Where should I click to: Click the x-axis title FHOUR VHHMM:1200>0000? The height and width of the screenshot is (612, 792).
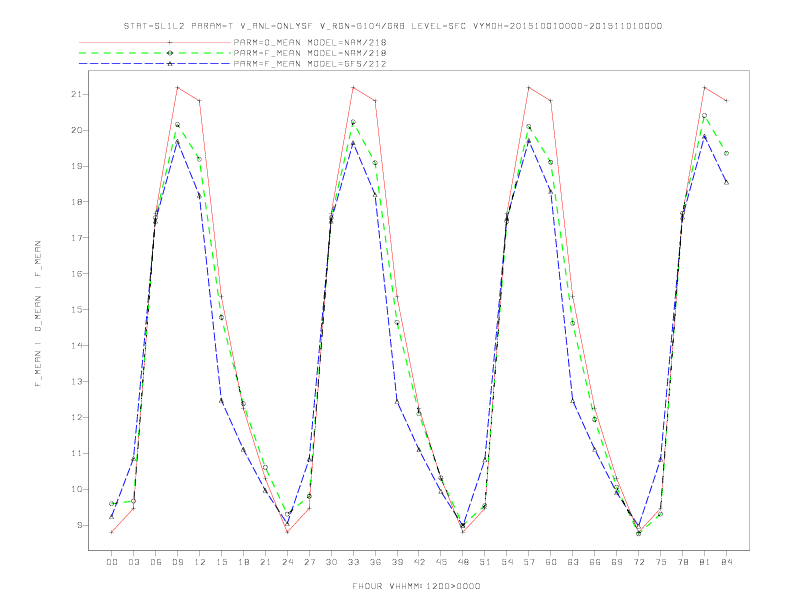pos(416,586)
